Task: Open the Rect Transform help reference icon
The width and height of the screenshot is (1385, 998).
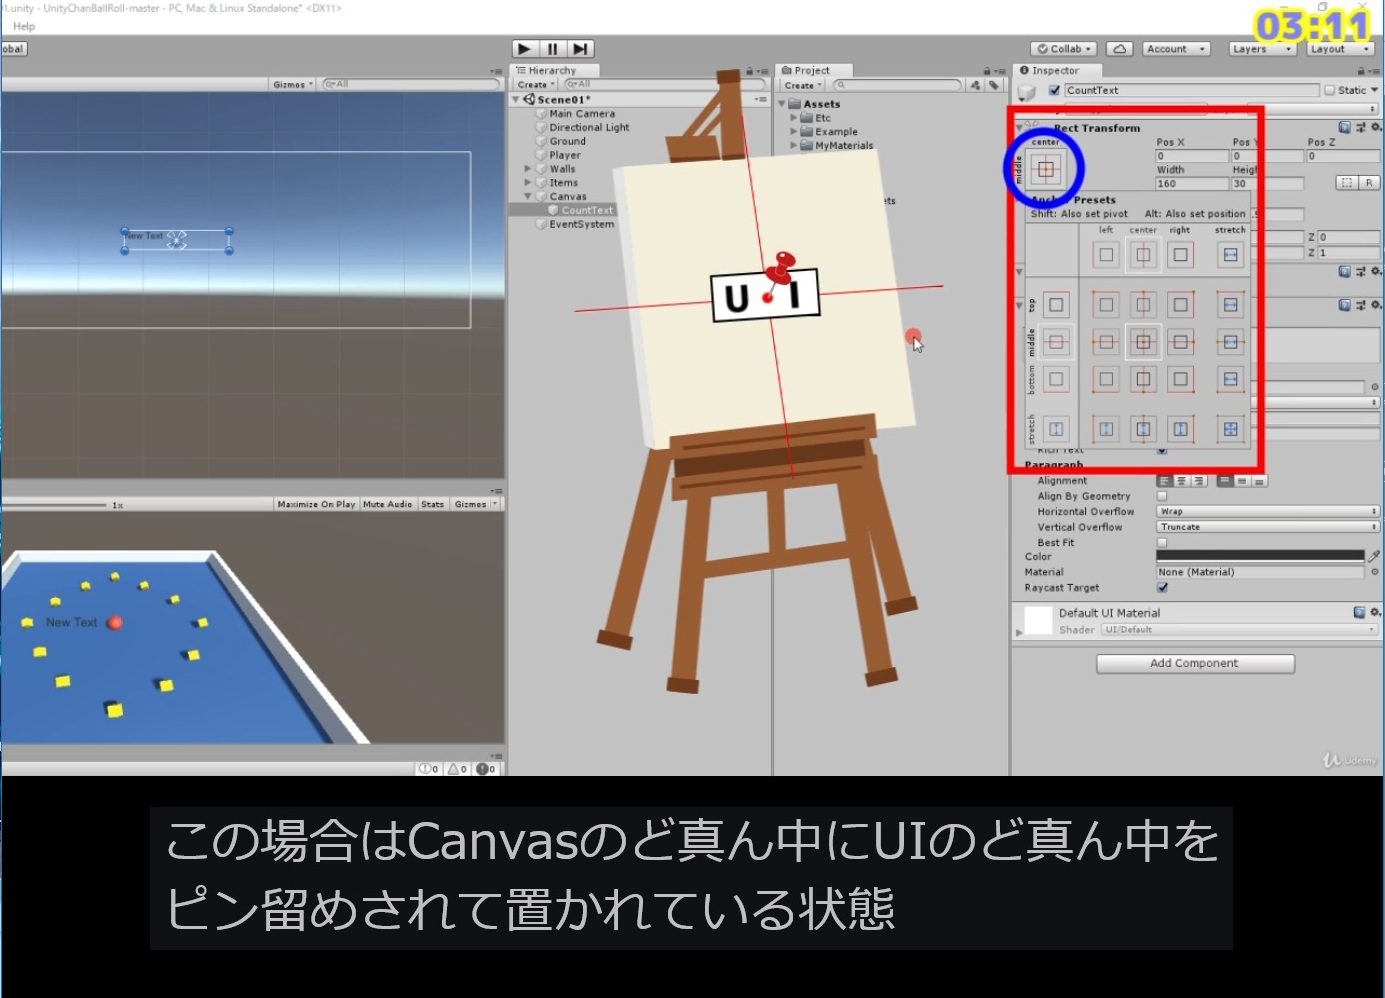Action: (x=1345, y=128)
